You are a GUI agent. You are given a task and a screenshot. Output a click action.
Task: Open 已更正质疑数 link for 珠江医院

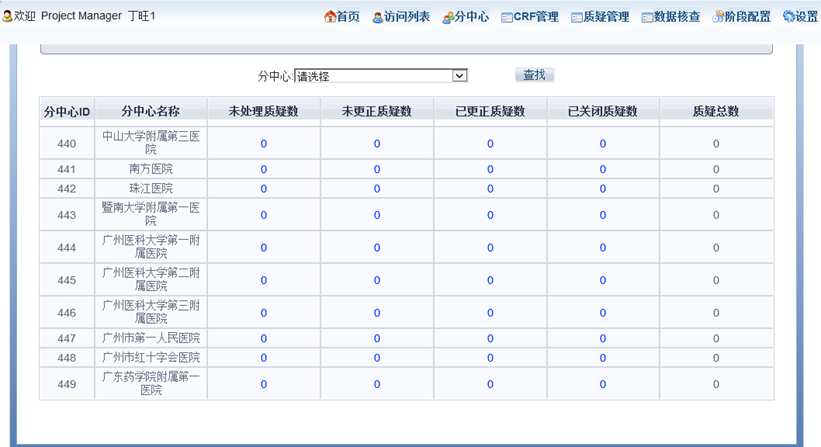tap(490, 188)
